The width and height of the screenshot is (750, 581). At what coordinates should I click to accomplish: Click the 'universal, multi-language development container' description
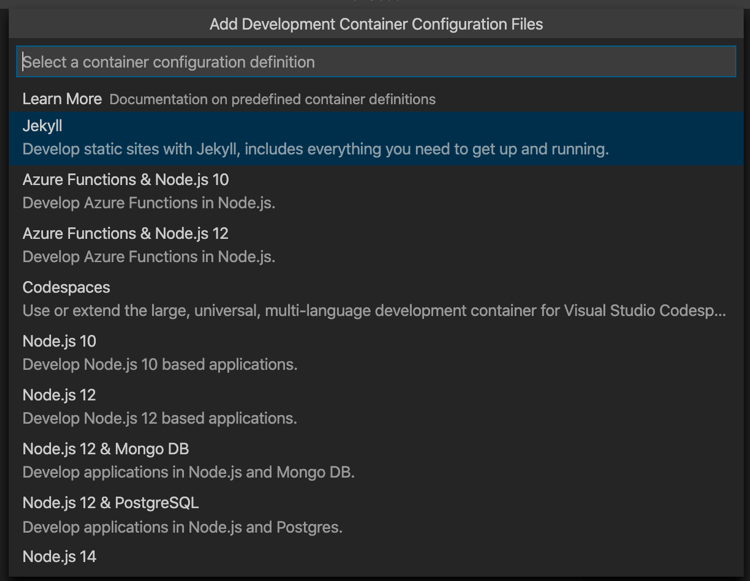[374, 311]
